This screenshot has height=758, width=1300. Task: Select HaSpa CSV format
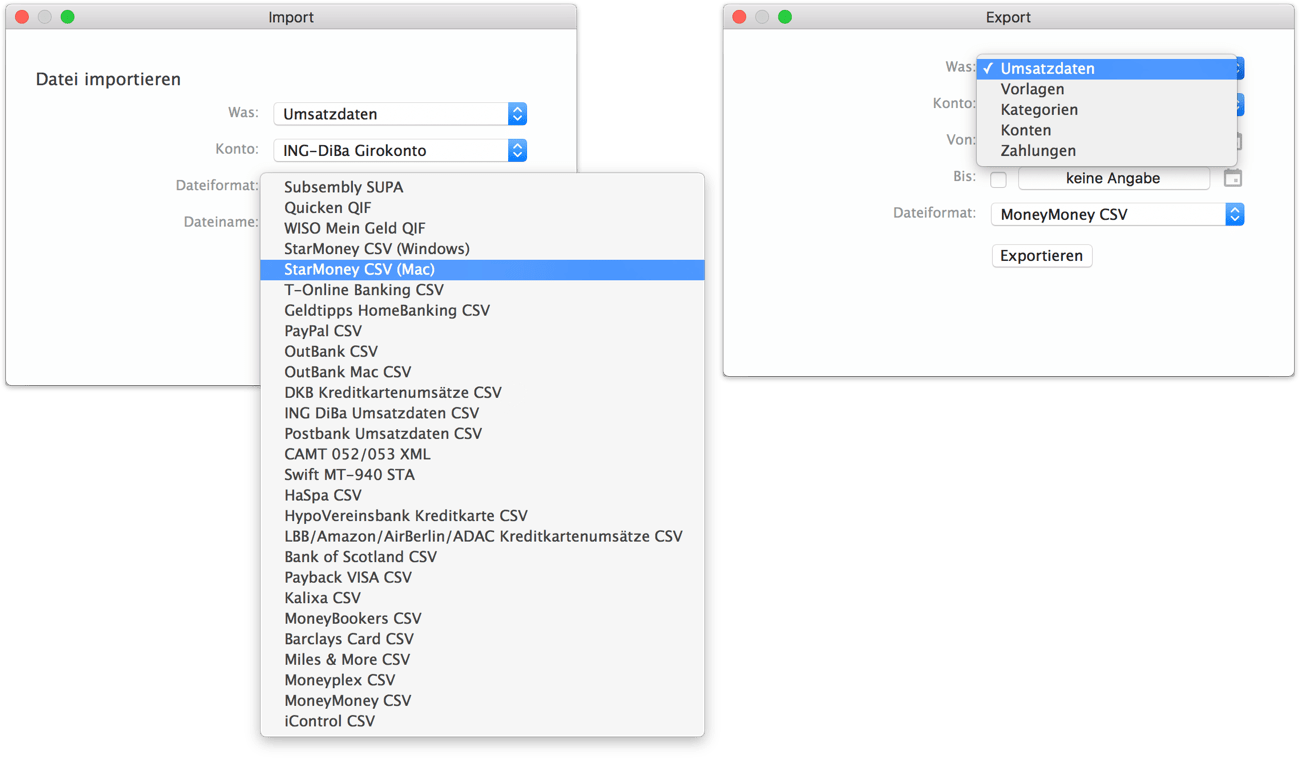(482, 495)
